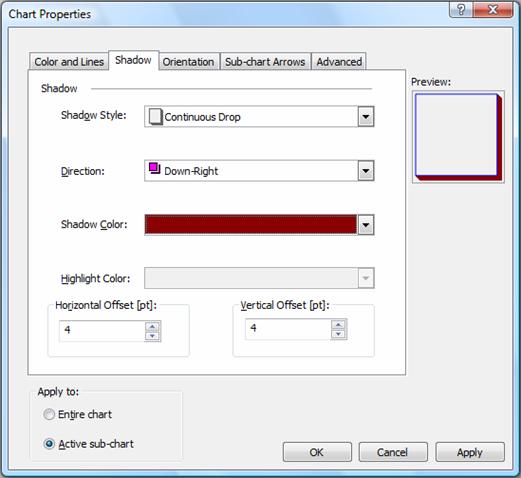Select the Entire chart radio button
The height and width of the screenshot is (478, 521).
(x=49, y=414)
